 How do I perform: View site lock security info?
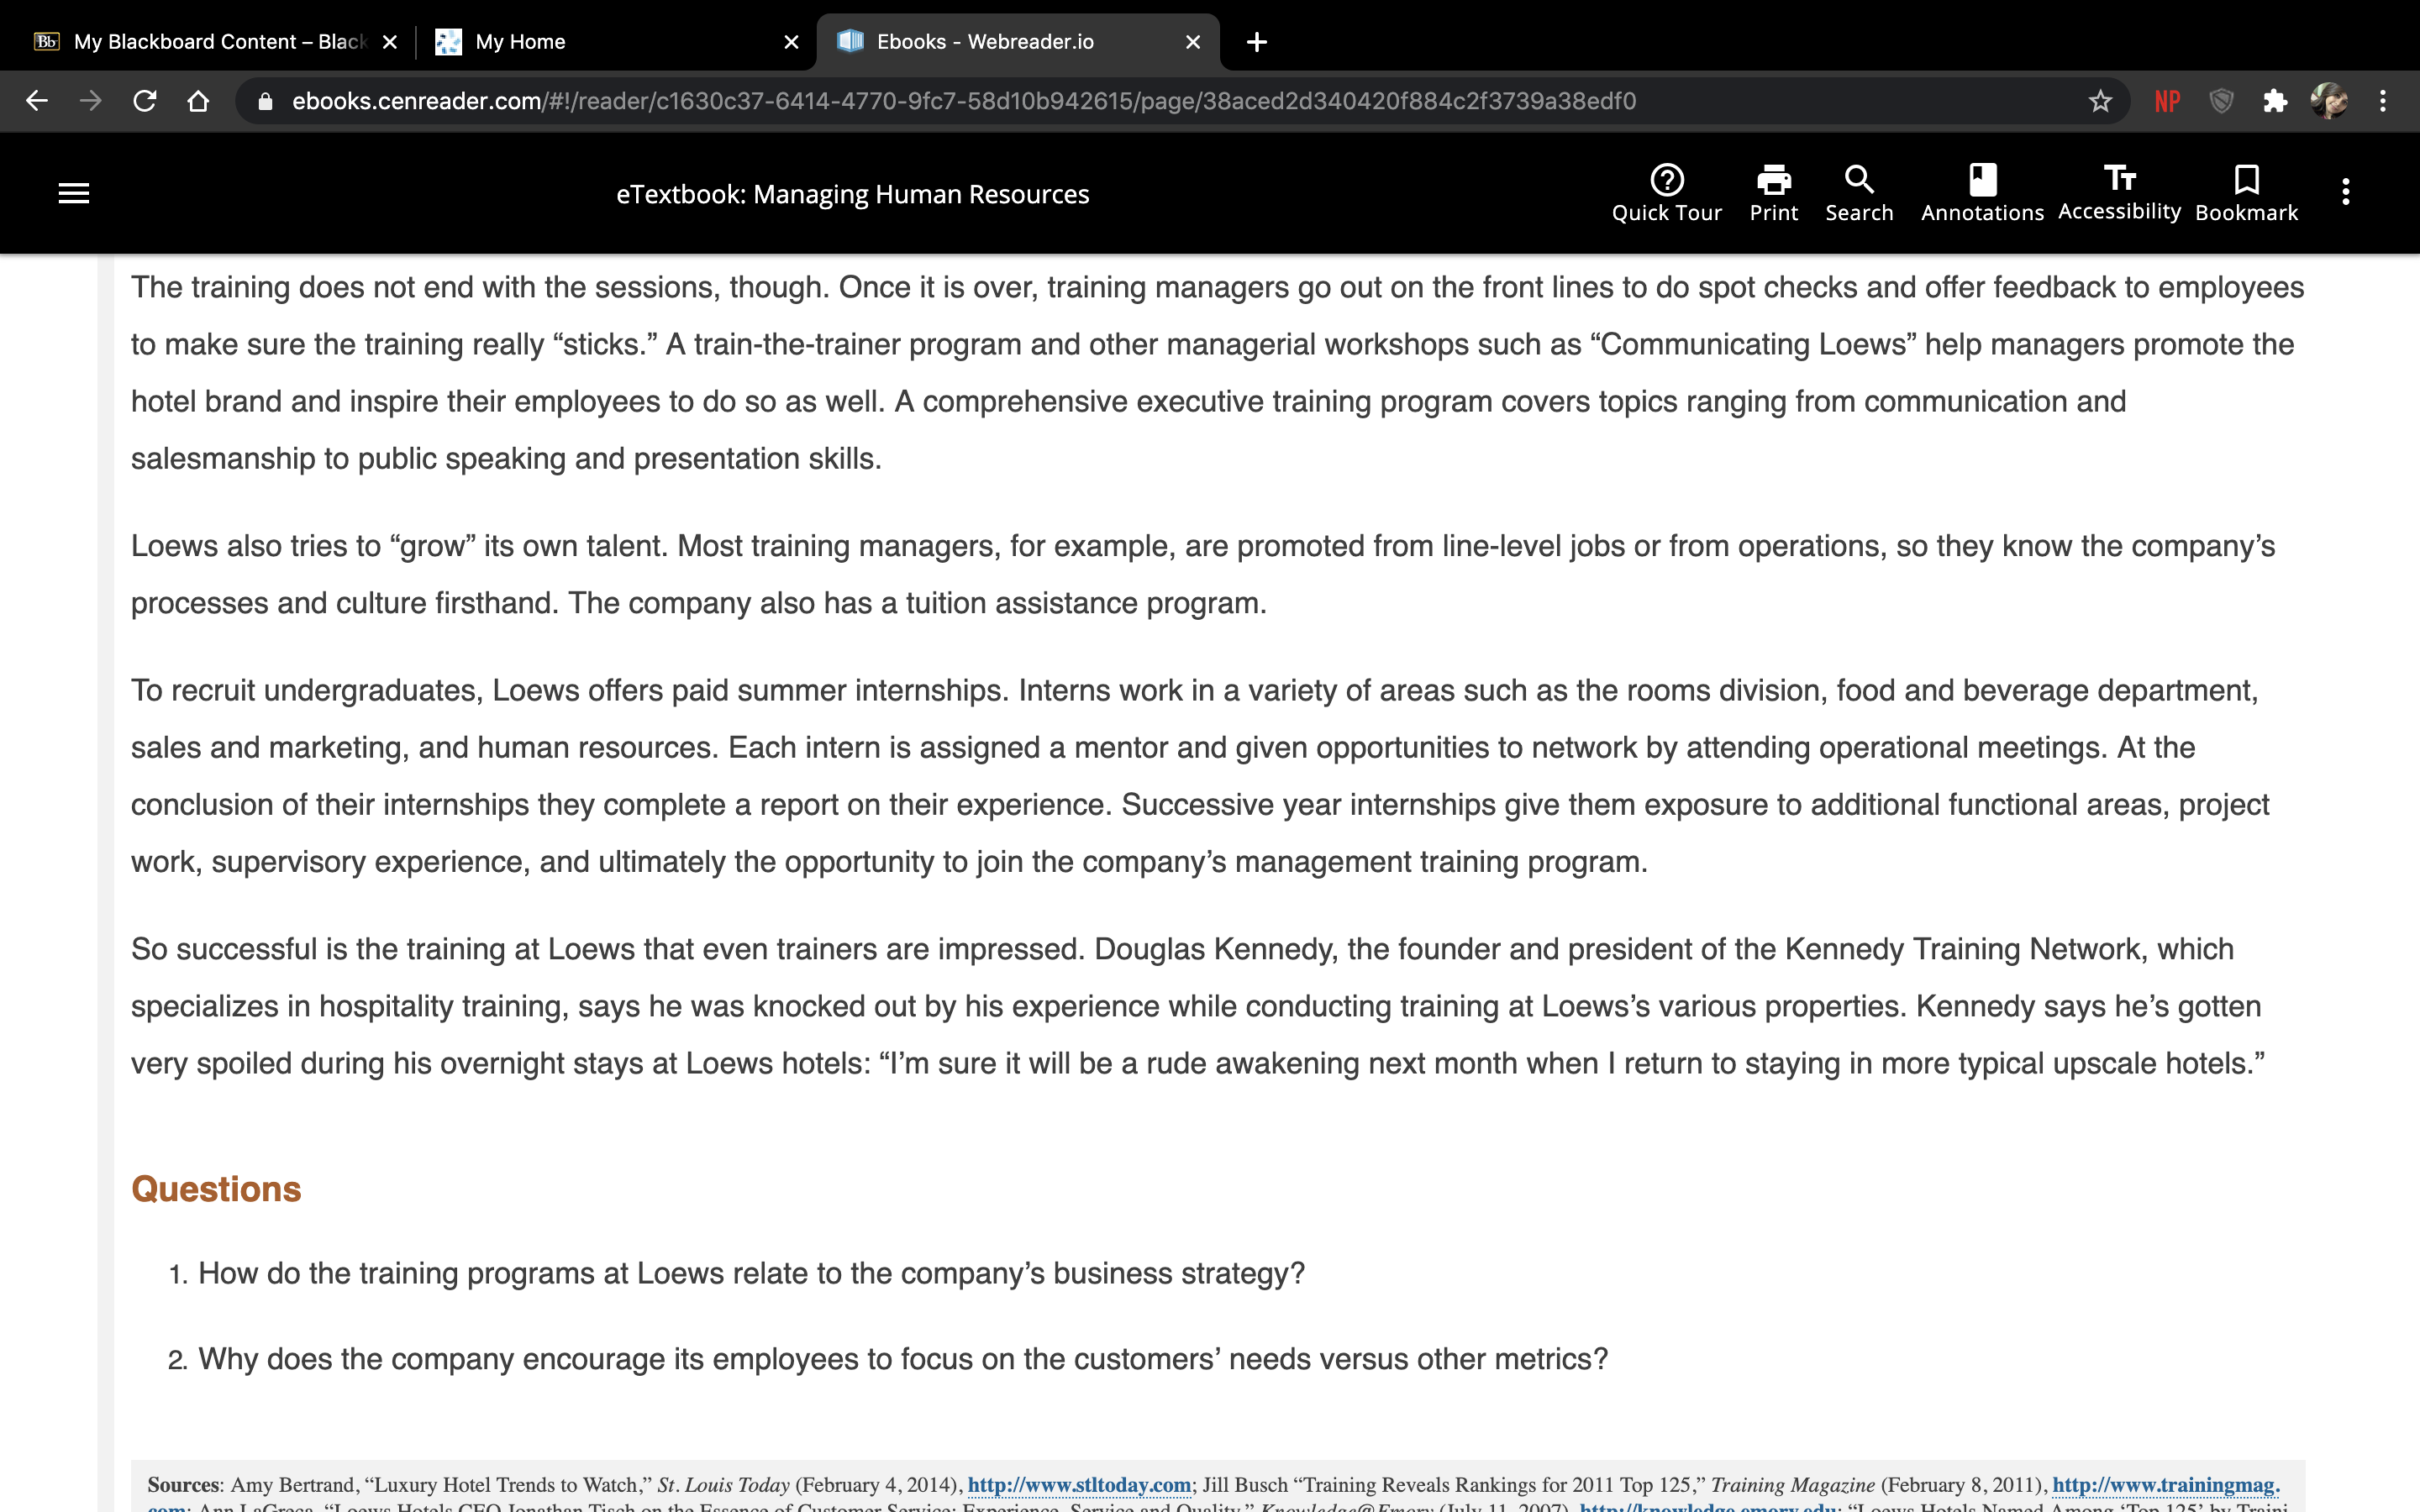click(x=265, y=101)
